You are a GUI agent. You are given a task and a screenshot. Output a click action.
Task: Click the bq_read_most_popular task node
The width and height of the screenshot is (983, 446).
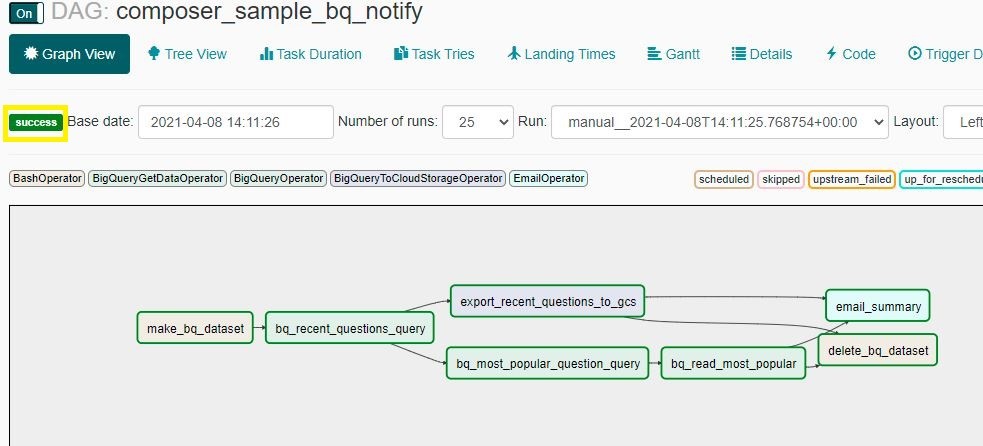[734, 363]
